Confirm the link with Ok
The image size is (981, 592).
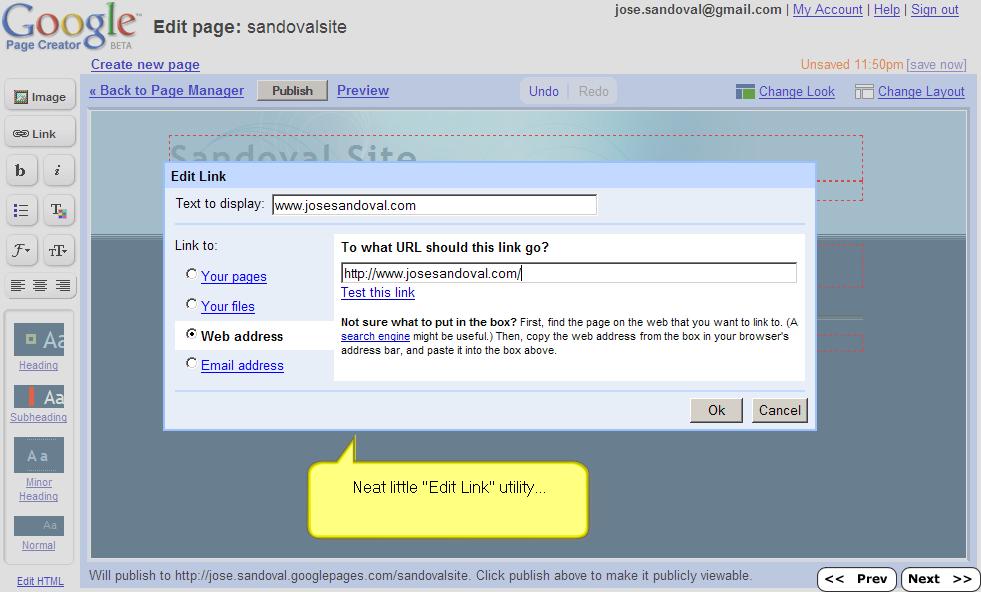(x=716, y=411)
